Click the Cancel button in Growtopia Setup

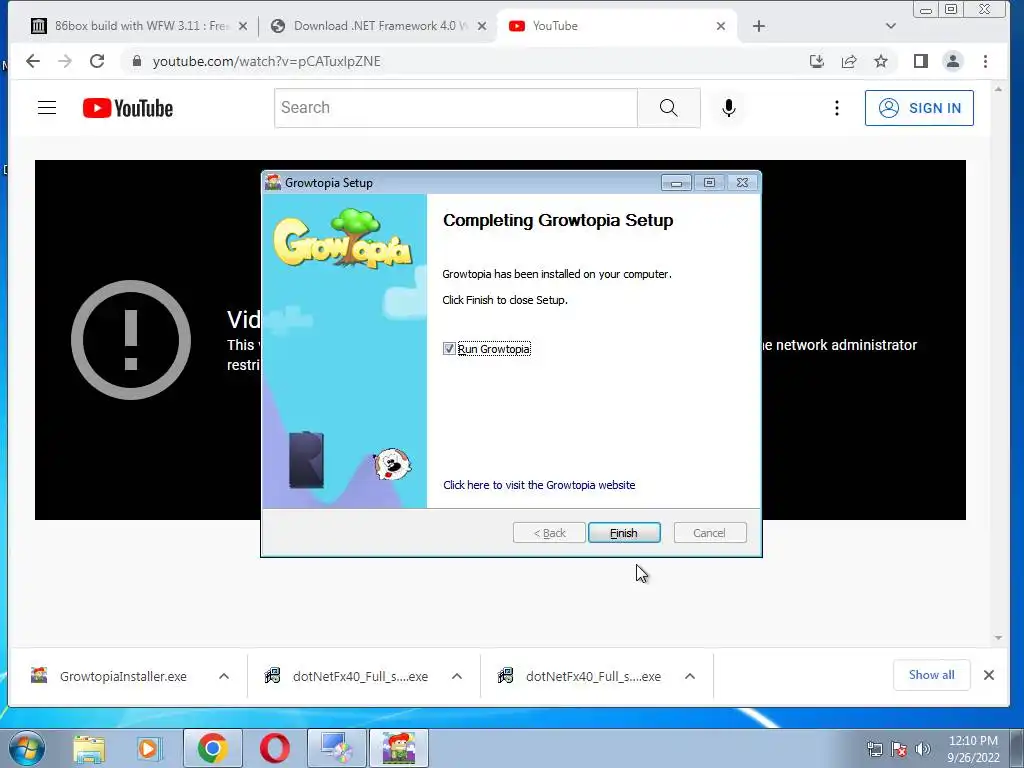(x=709, y=533)
